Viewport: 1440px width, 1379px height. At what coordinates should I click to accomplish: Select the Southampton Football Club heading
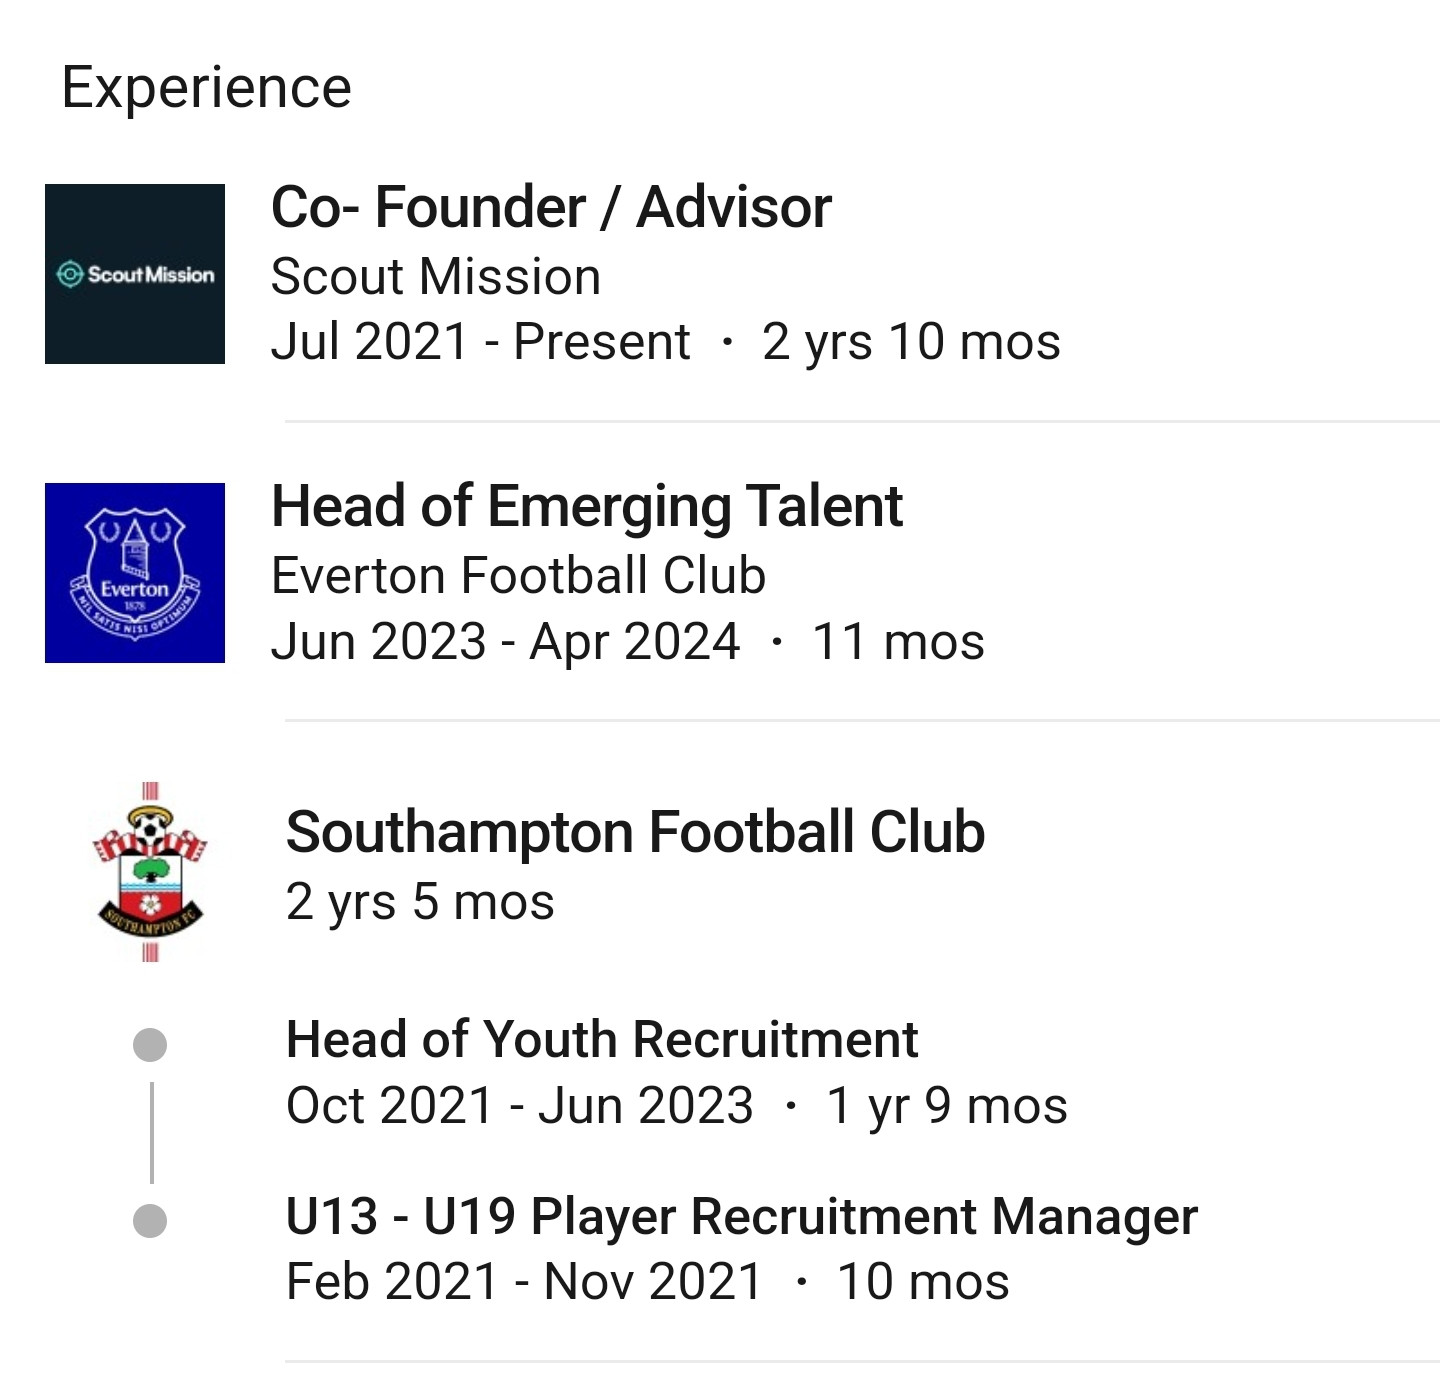click(x=636, y=833)
